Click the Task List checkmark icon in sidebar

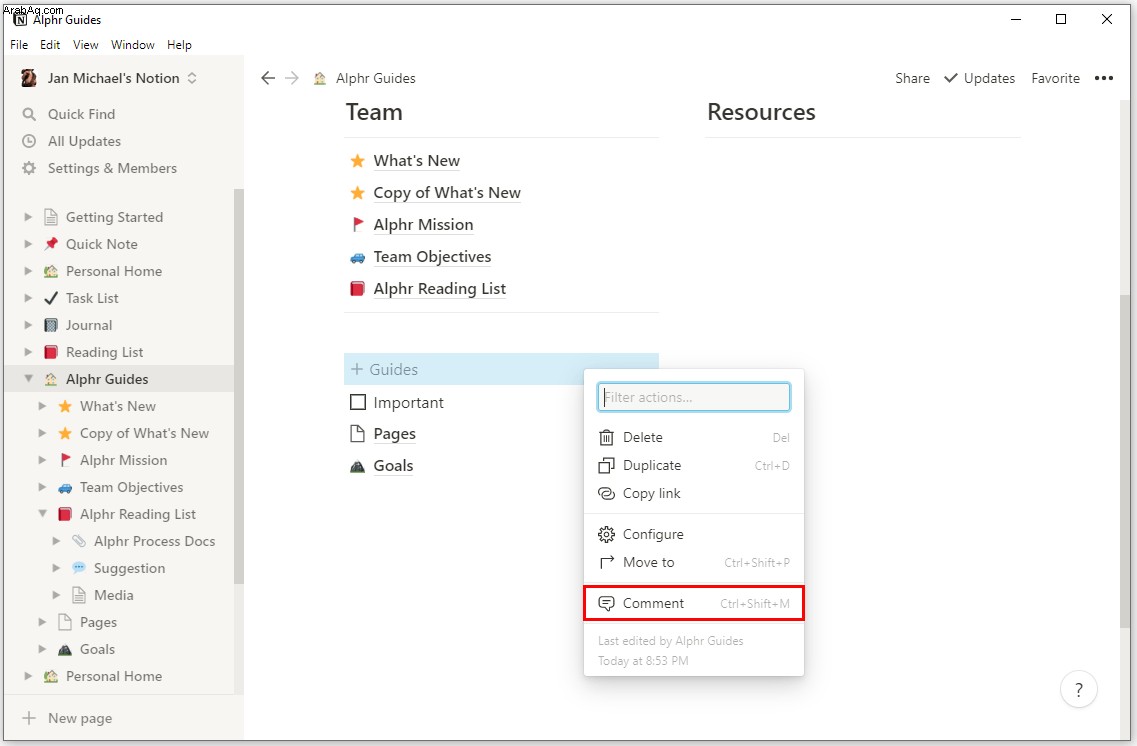[51, 298]
